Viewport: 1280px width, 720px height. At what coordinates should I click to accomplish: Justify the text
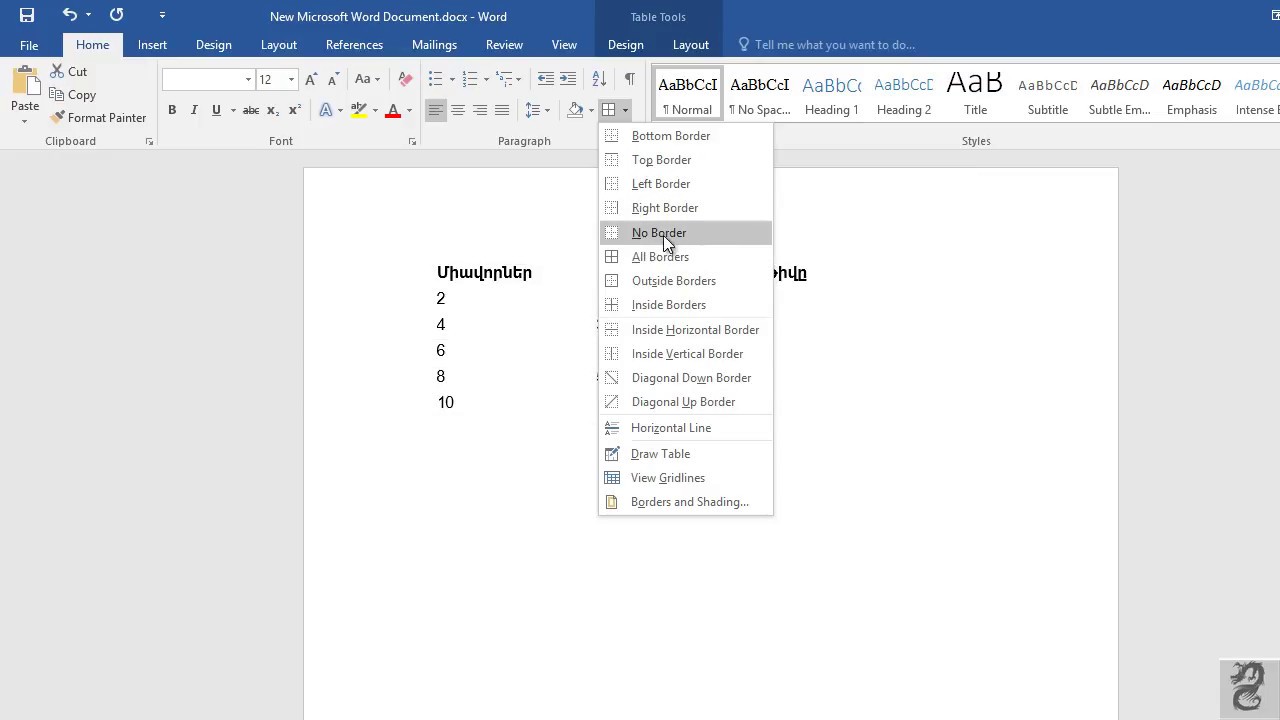[502, 110]
